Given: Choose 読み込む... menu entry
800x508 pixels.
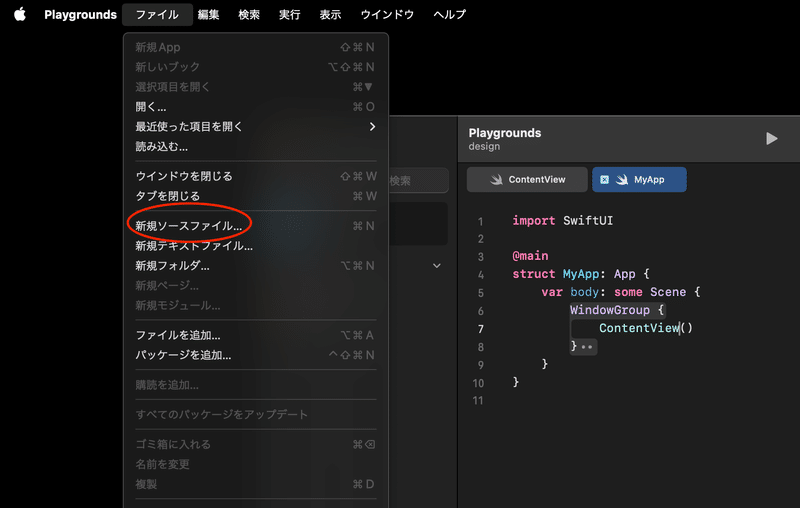Looking at the screenshot, I should coord(256,146).
